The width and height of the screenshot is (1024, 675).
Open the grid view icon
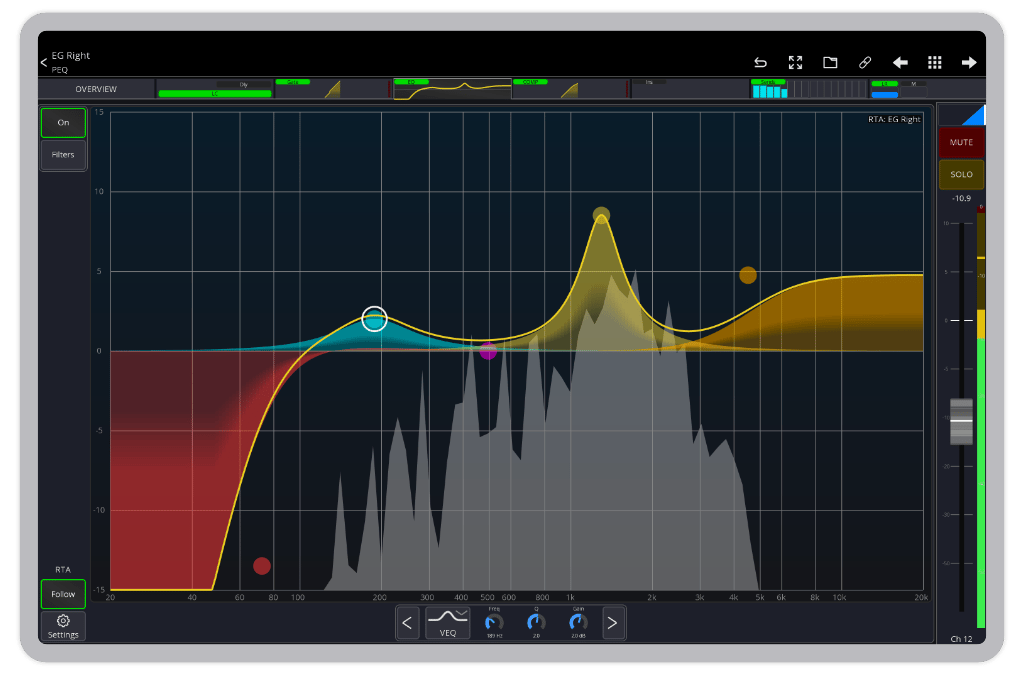(x=935, y=62)
